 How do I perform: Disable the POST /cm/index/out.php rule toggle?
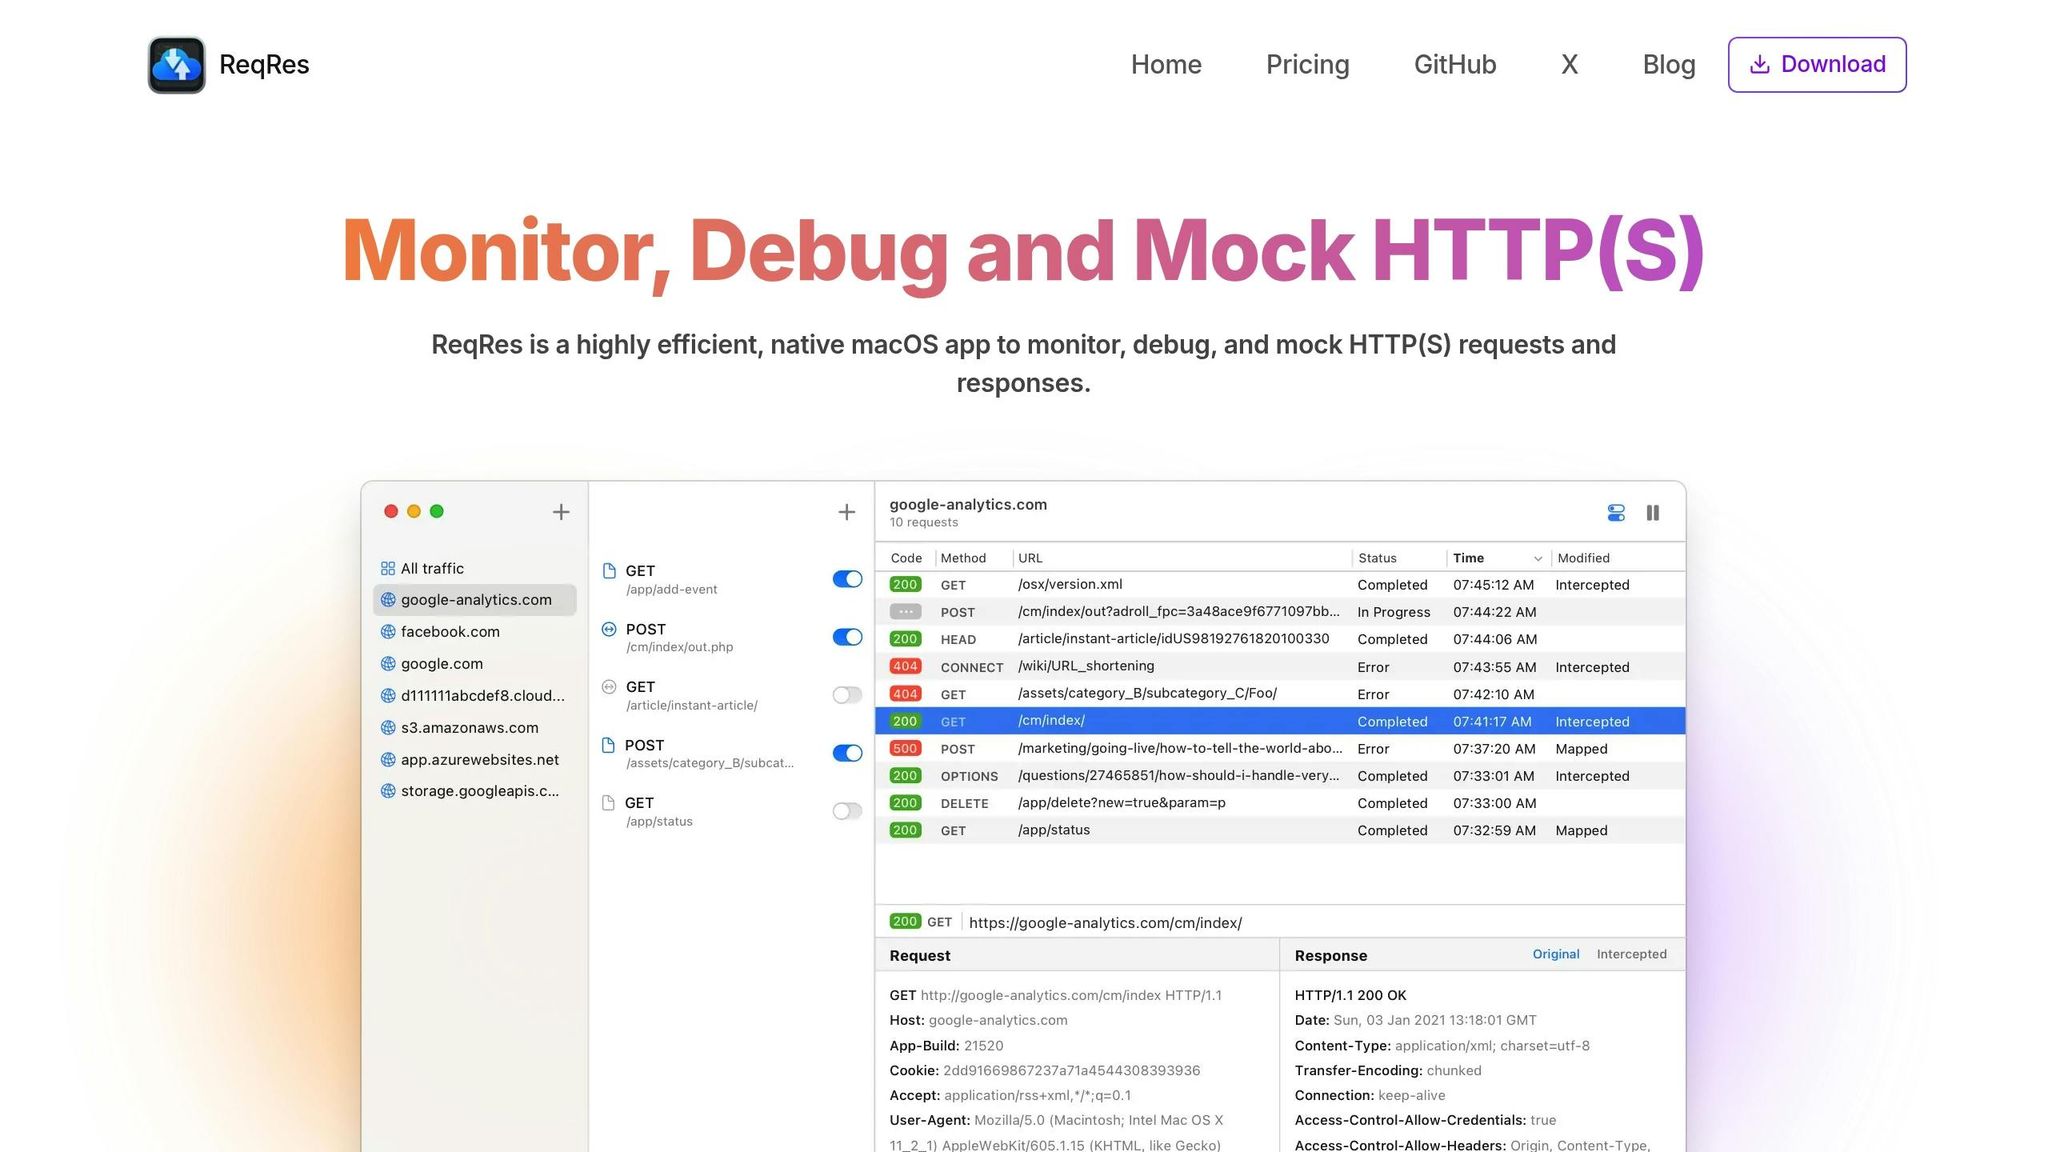[847, 637]
